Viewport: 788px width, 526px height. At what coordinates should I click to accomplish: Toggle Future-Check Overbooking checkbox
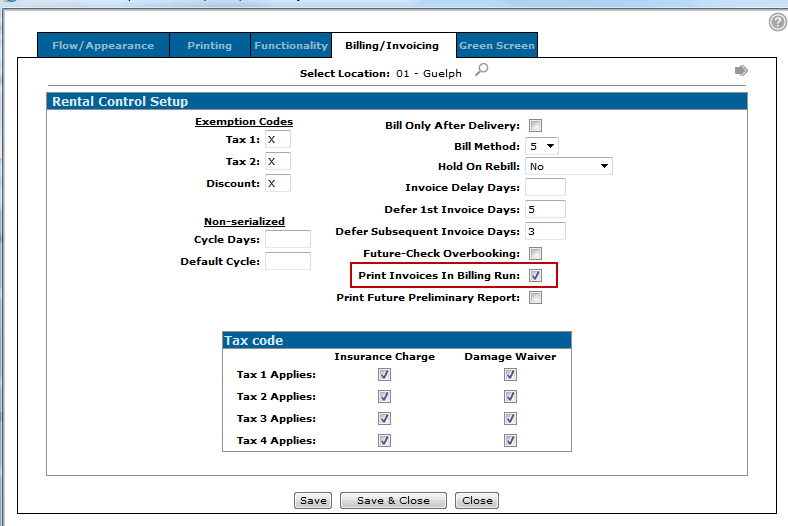(x=535, y=253)
